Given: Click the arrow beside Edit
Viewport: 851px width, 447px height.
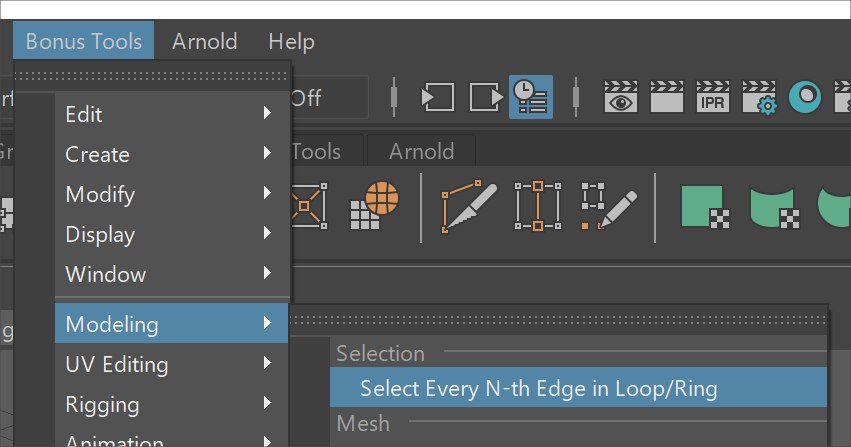Looking at the screenshot, I should (x=267, y=112).
